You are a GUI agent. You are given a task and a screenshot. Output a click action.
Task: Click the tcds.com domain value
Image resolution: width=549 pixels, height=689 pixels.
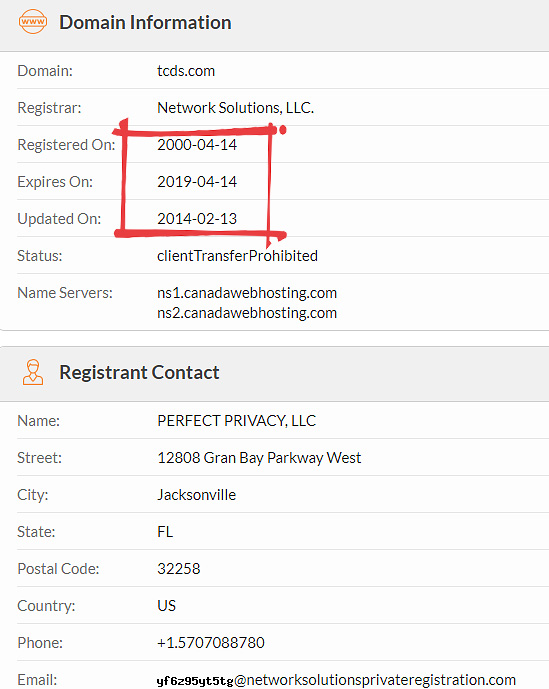186,71
